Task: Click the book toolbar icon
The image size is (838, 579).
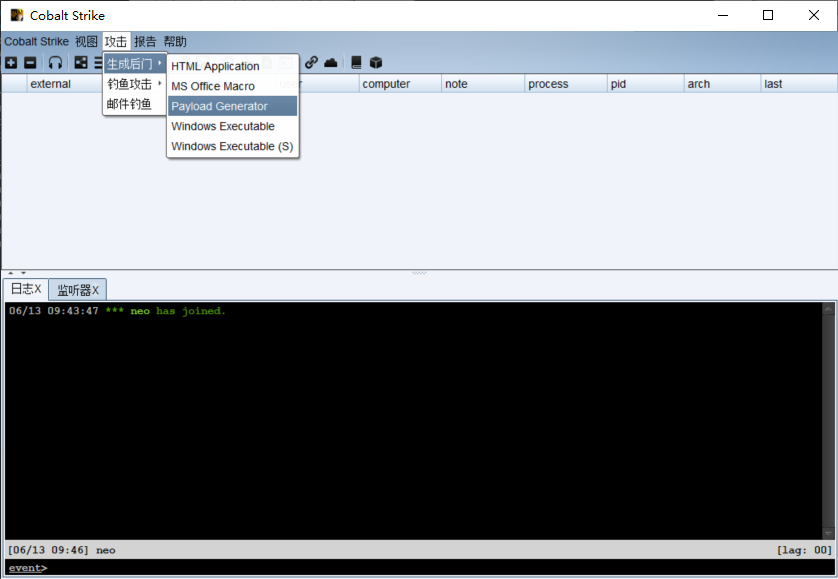Action: (356, 63)
